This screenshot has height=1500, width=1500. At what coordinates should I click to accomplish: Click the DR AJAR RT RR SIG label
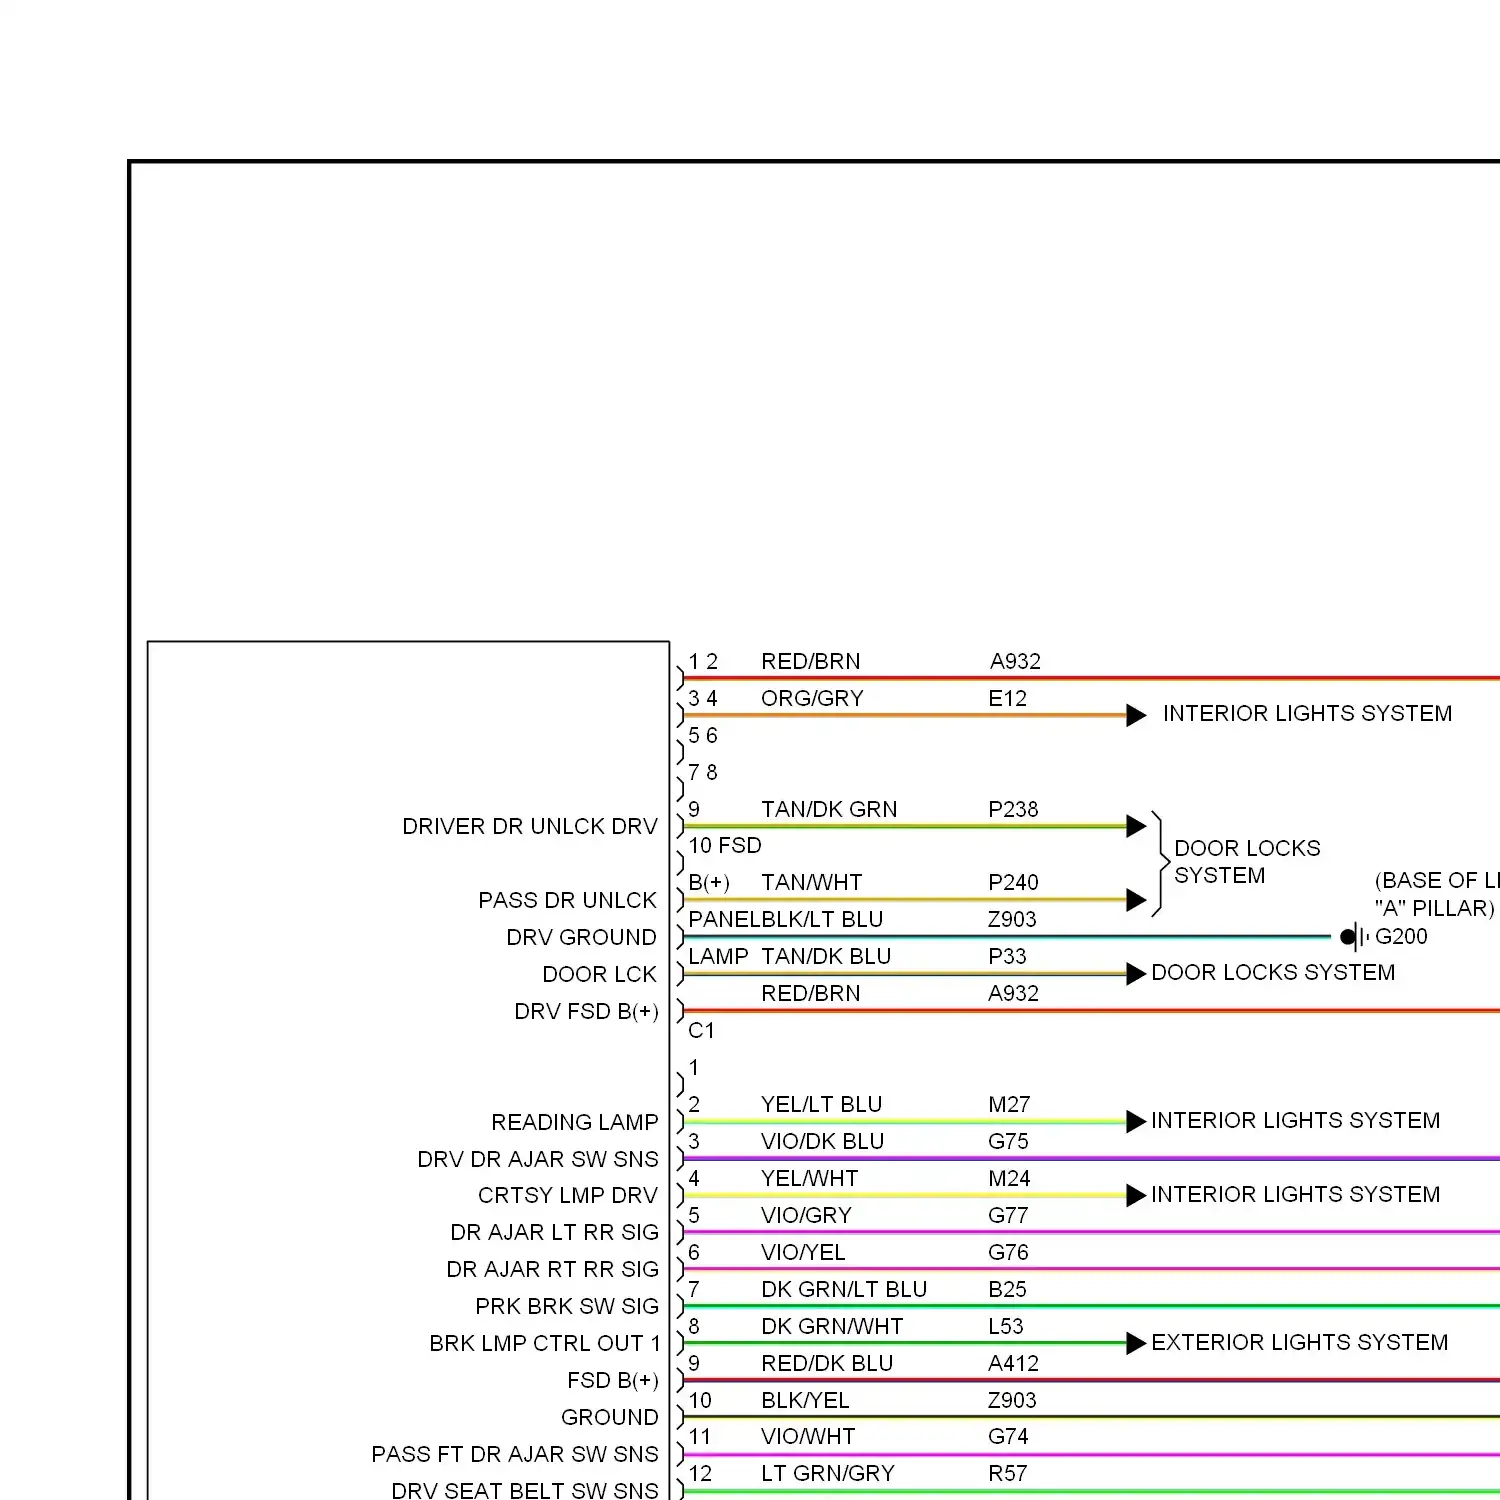click(x=553, y=1269)
